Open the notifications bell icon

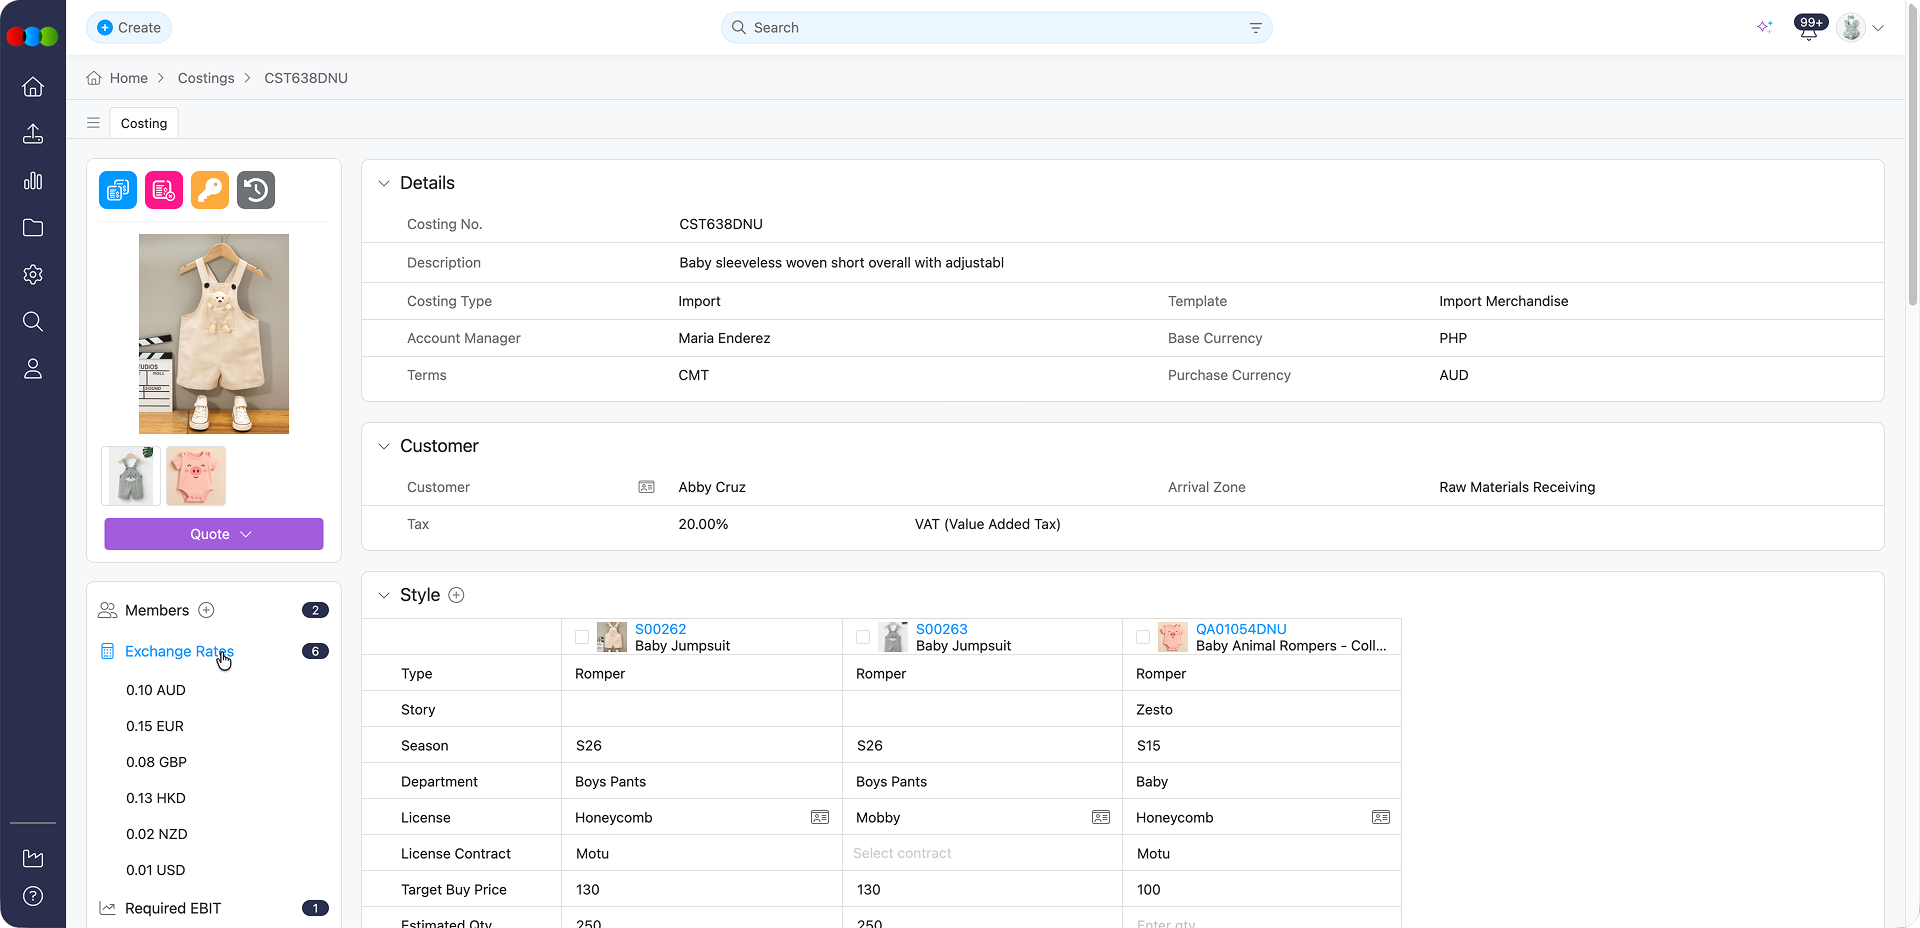tap(1808, 29)
